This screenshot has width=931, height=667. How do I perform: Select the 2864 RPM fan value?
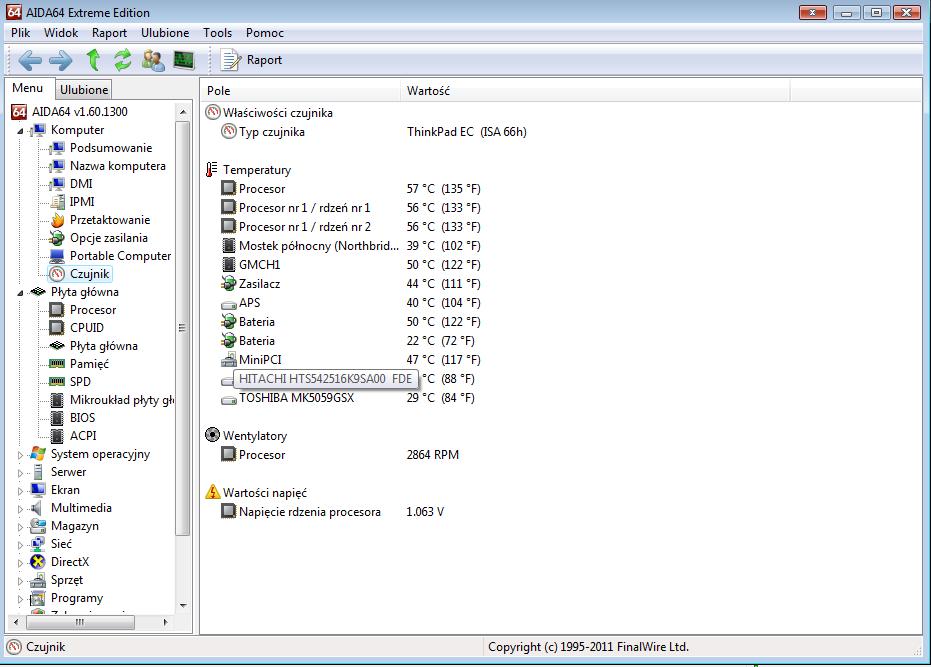coord(433,455)
